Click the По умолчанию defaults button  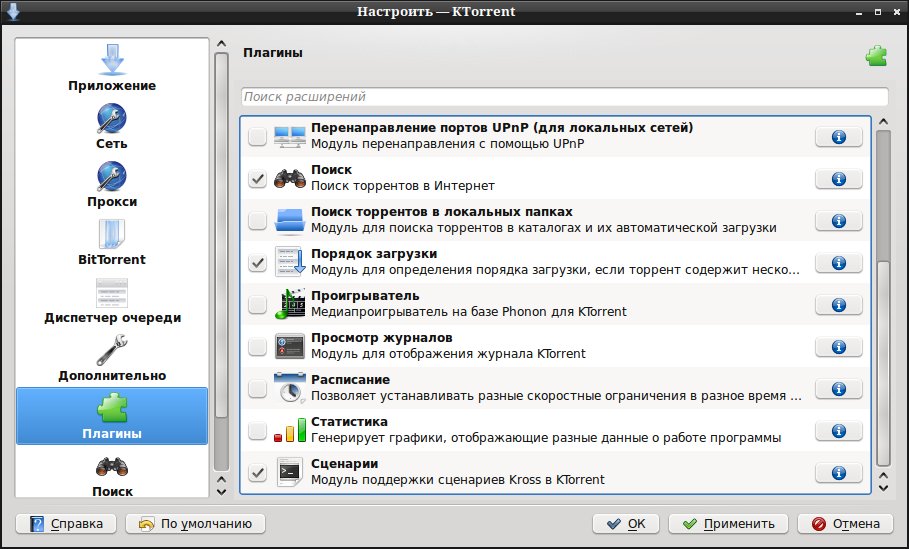[x=195, y=523]
